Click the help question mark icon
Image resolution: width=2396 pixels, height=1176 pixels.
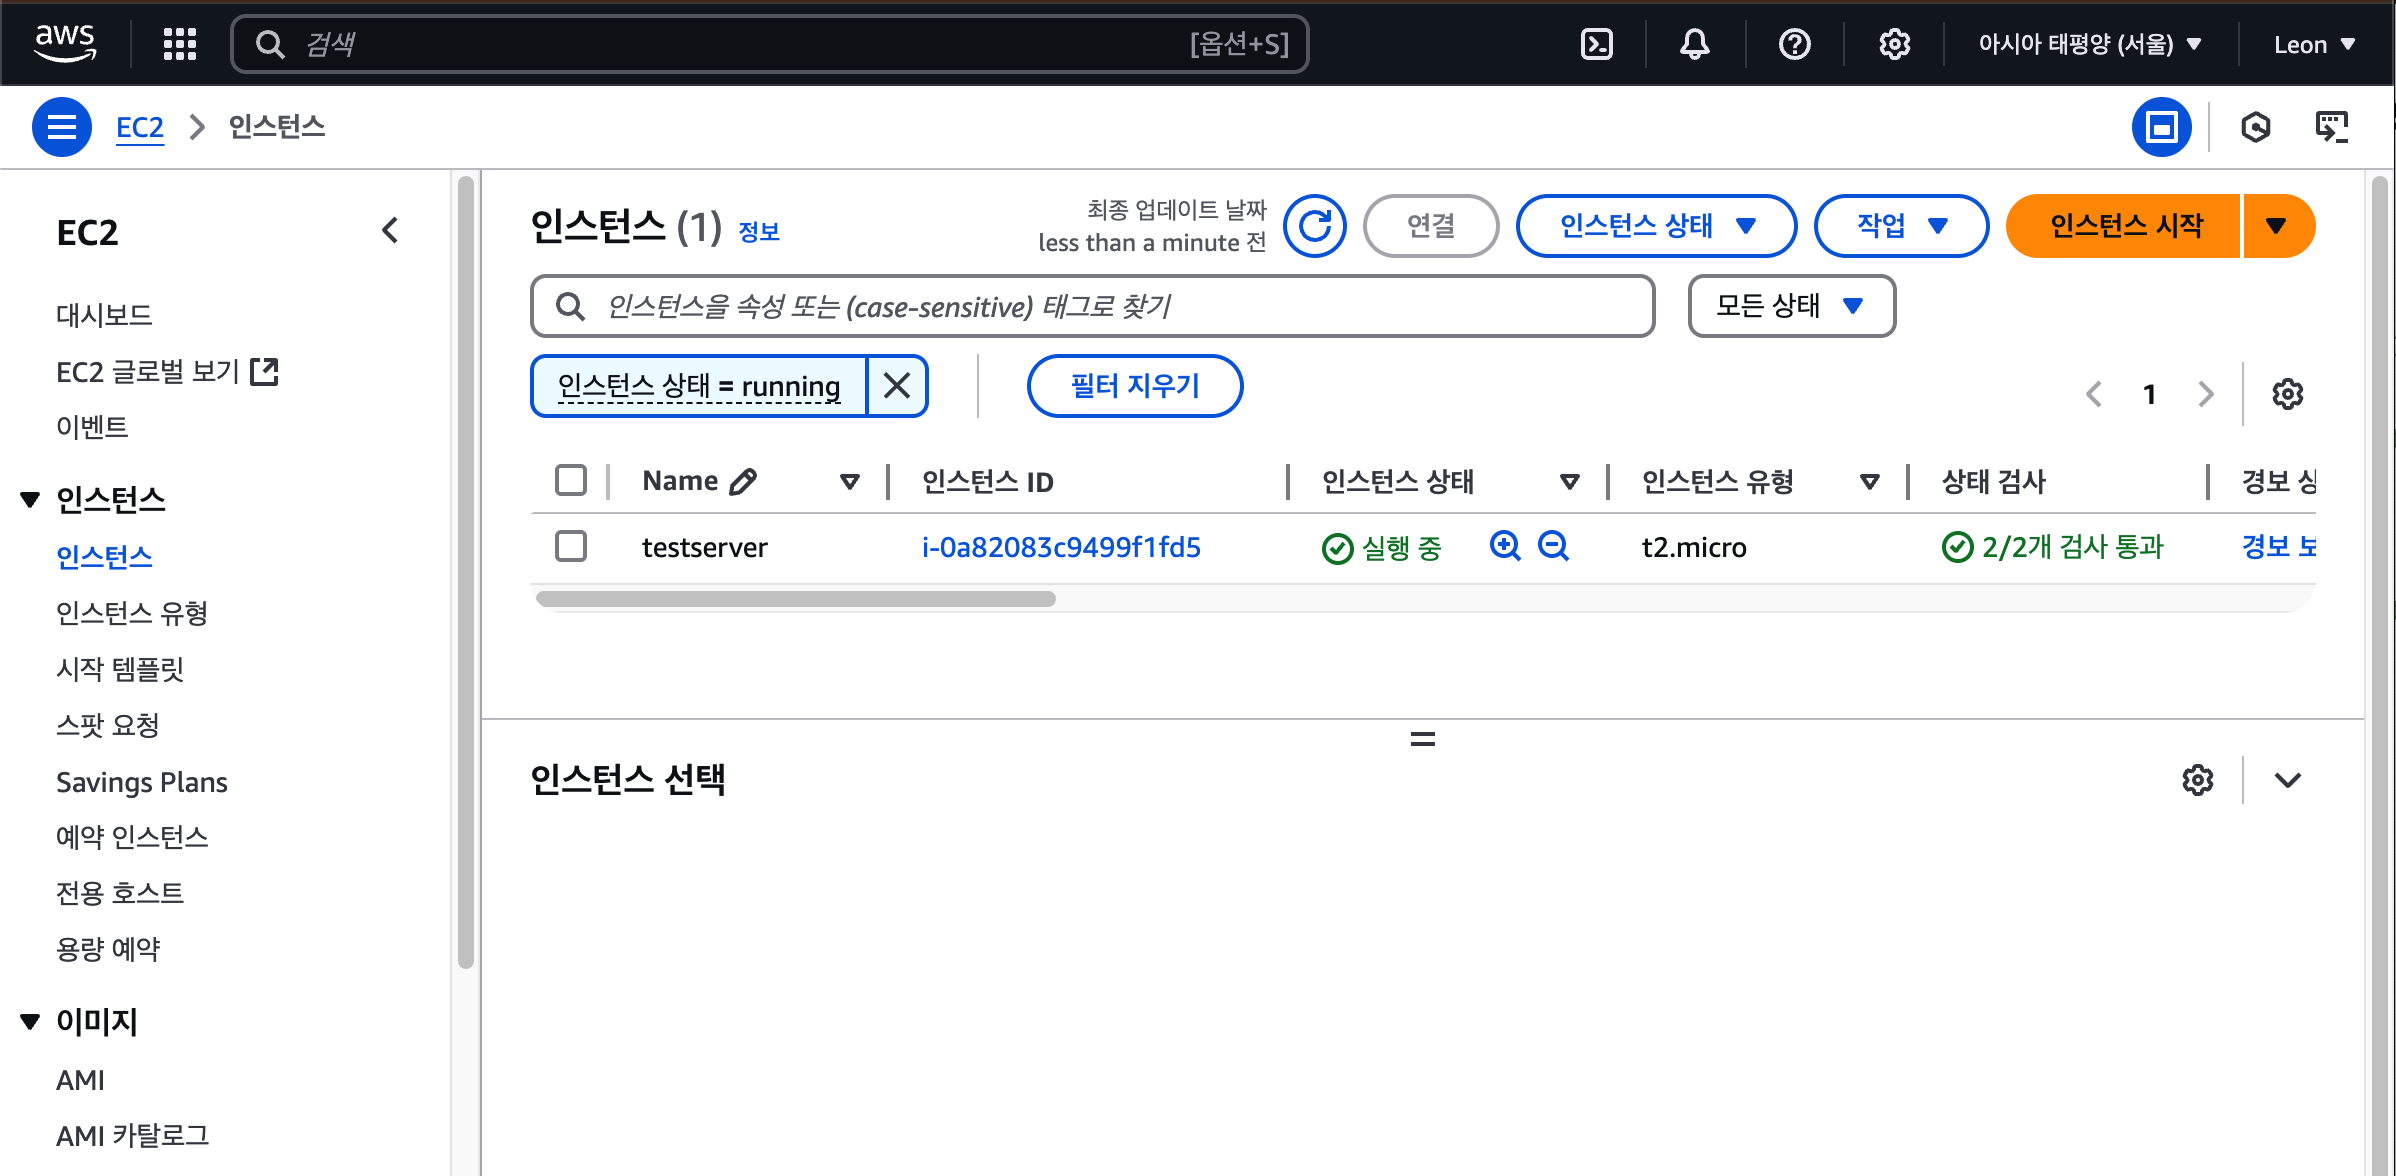pyautogui.click(x=1794, y=44)
